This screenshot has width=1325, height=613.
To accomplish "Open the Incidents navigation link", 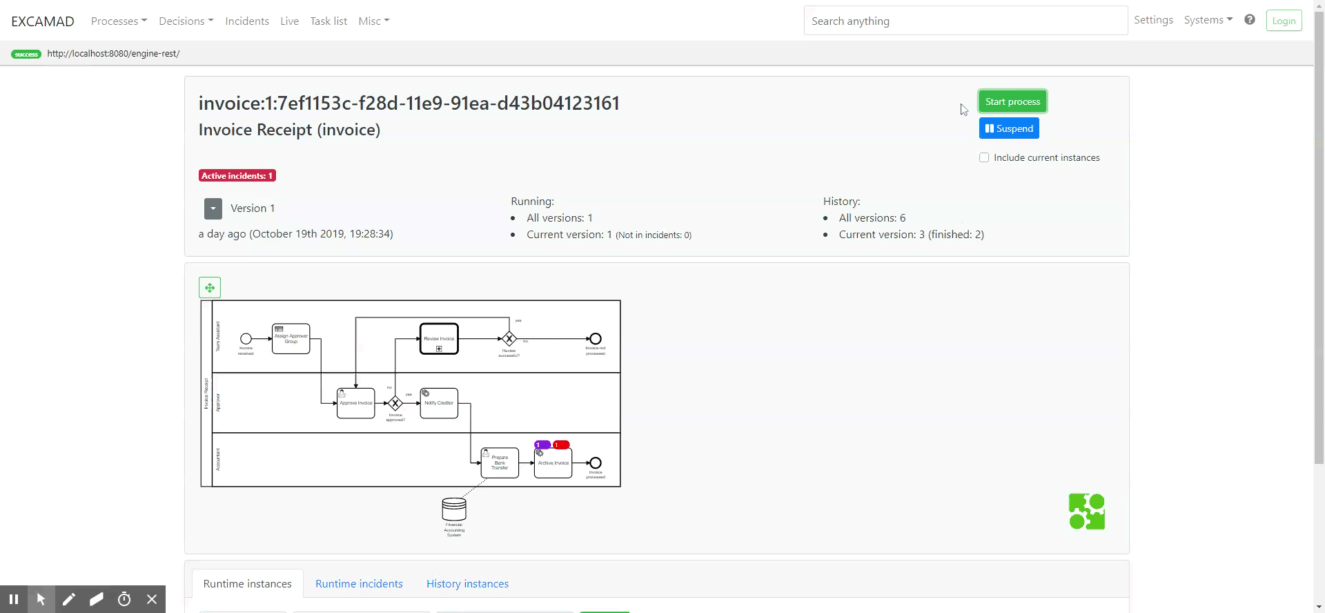I will click(247, 21).
